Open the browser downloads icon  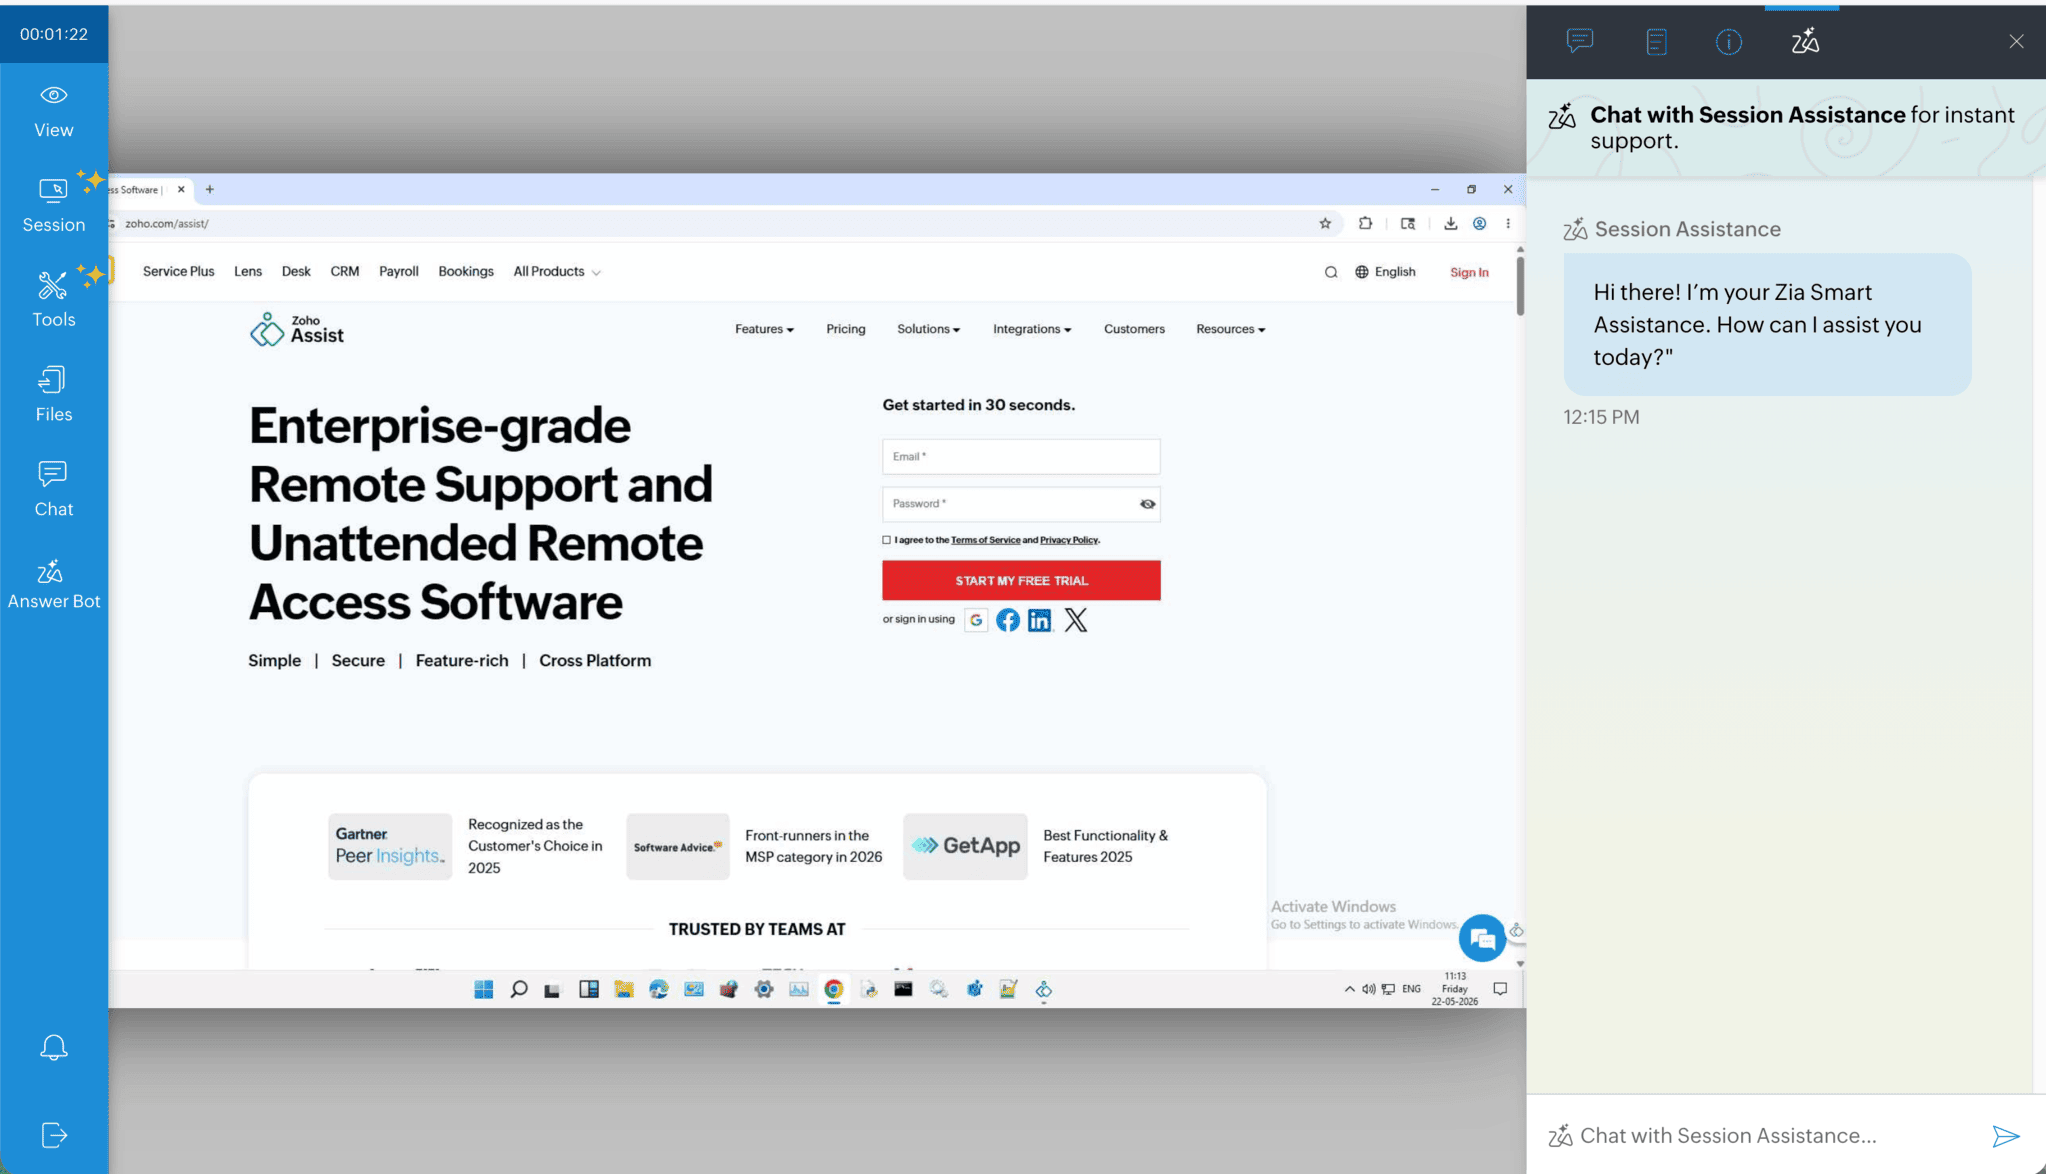pos(1450,224)
